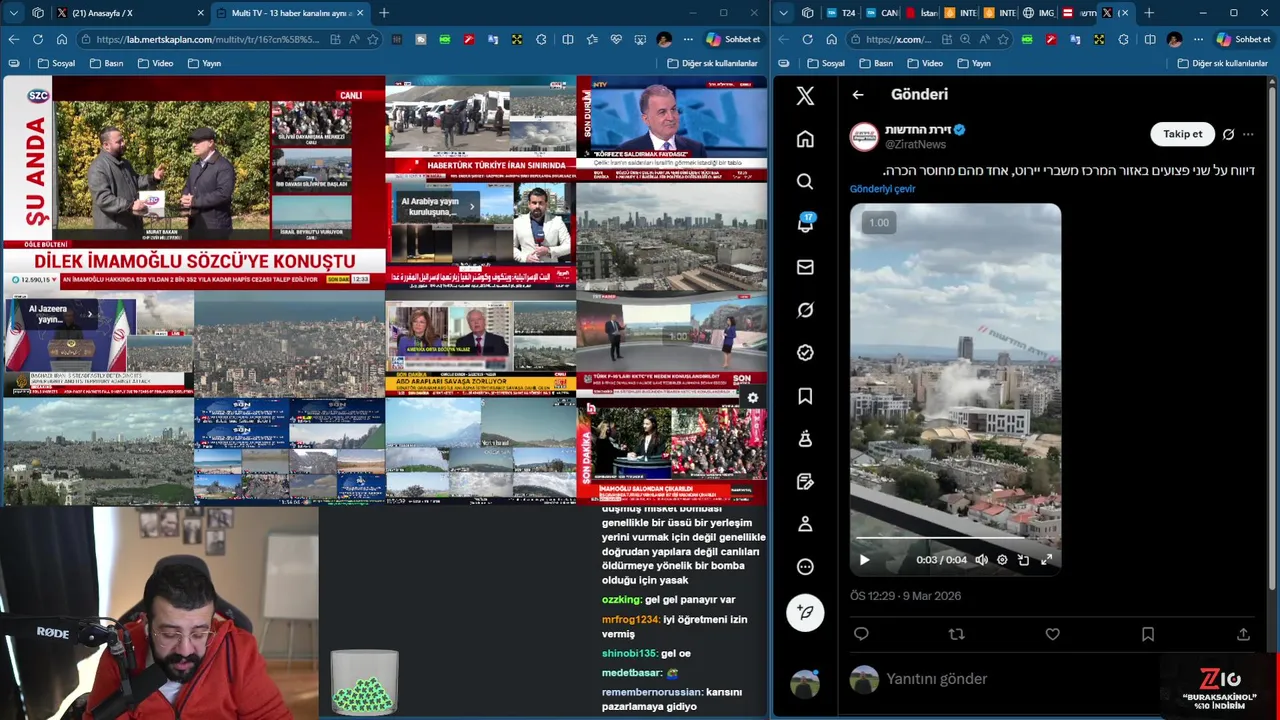Seek on the tweet video progress bar
Screen dimensions: 1280x720
955,540
